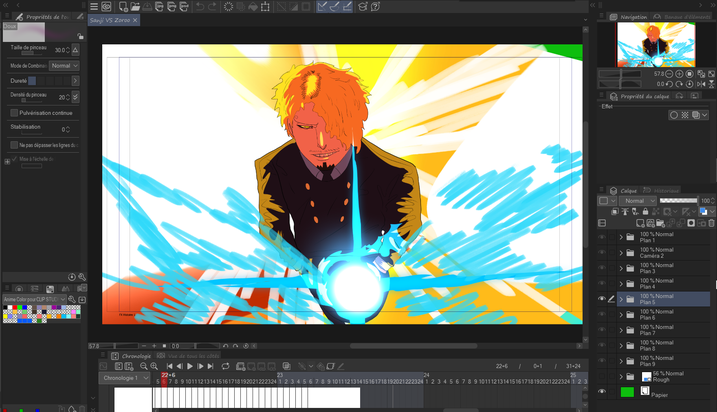717x412 pixels.
Task: Open the Mode de Combinaison dropdown
Action: (64, 65)
